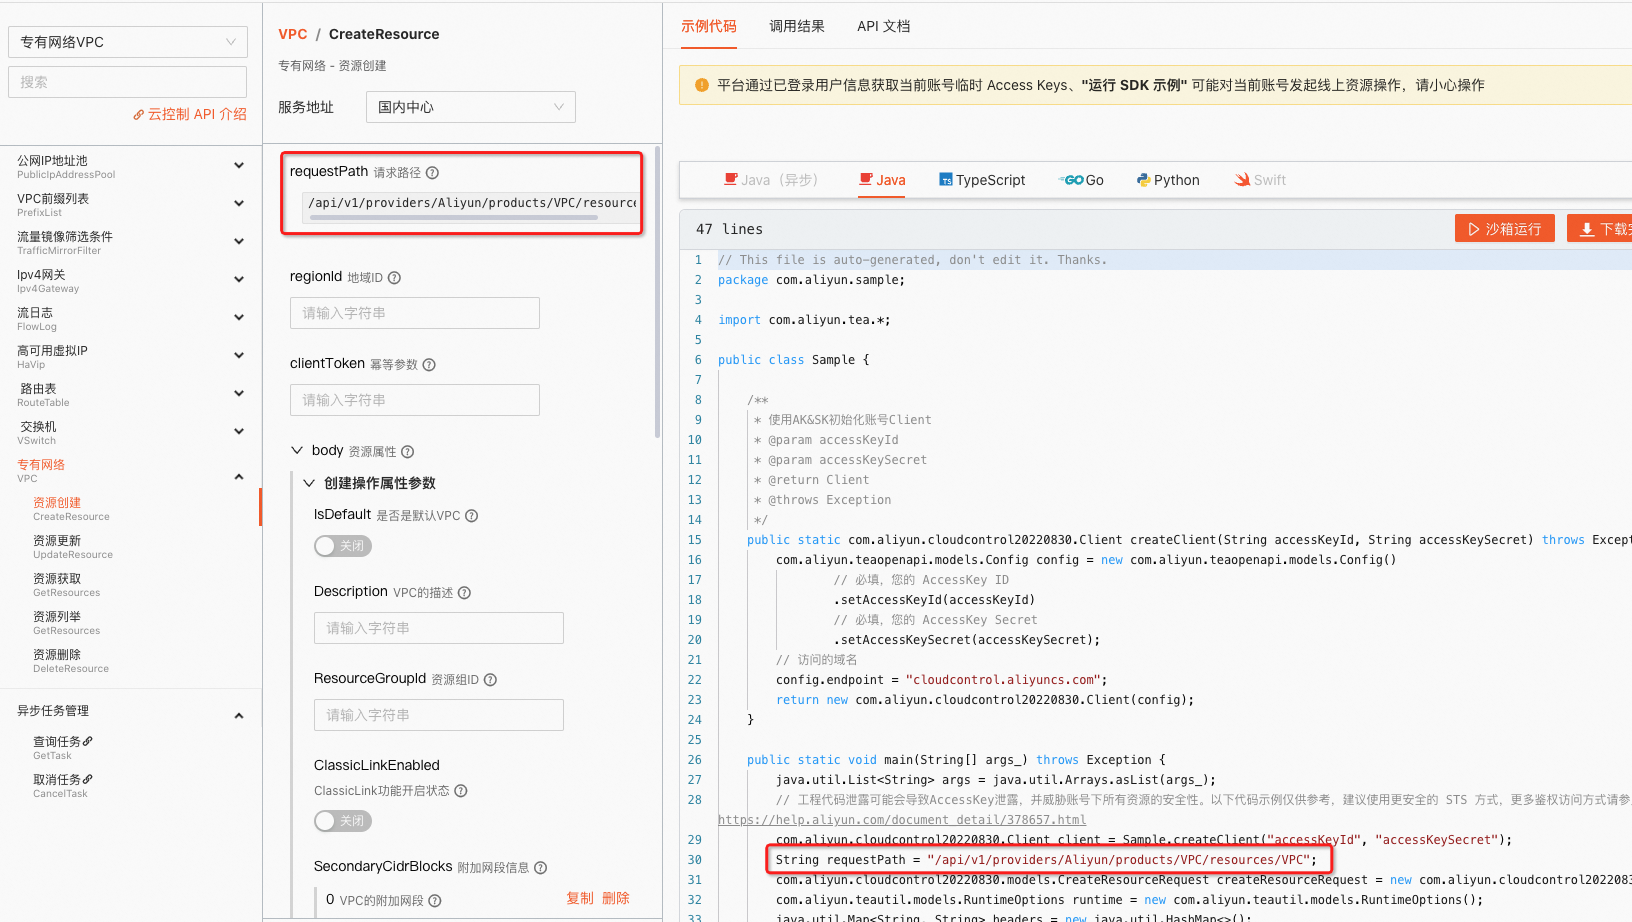Screen dimensions: 1632x922
Task: Click the 沙箱运行 button
Action: (1505, 229)
